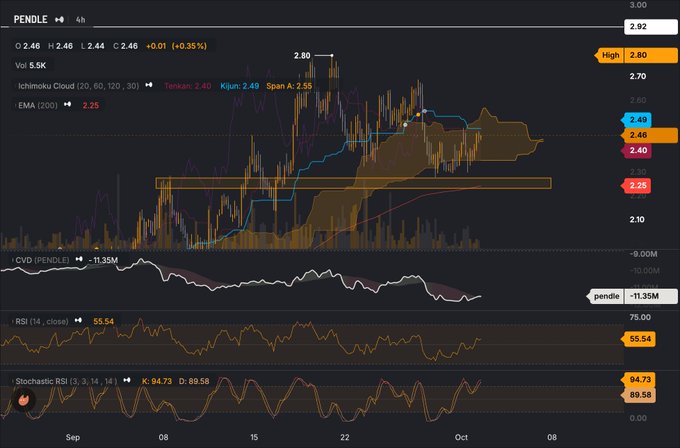Viewport: 680px width, 448px height.
Task: Open Ichimoku Cloud (20, 60, 120, 30) indicator
Action: pyautogui.click(x=78, y=86)
